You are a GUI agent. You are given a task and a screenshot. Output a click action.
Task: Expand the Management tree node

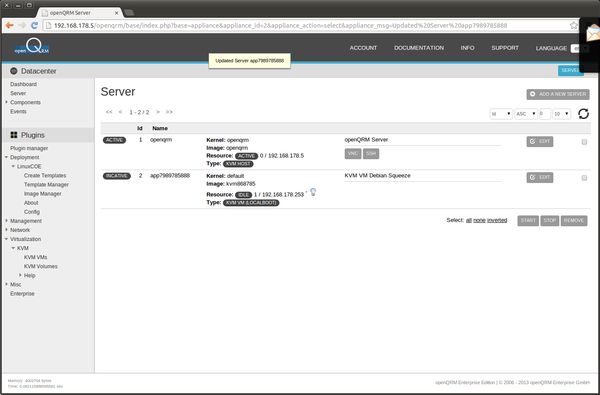pyautogui.click(x=7, y=221)
